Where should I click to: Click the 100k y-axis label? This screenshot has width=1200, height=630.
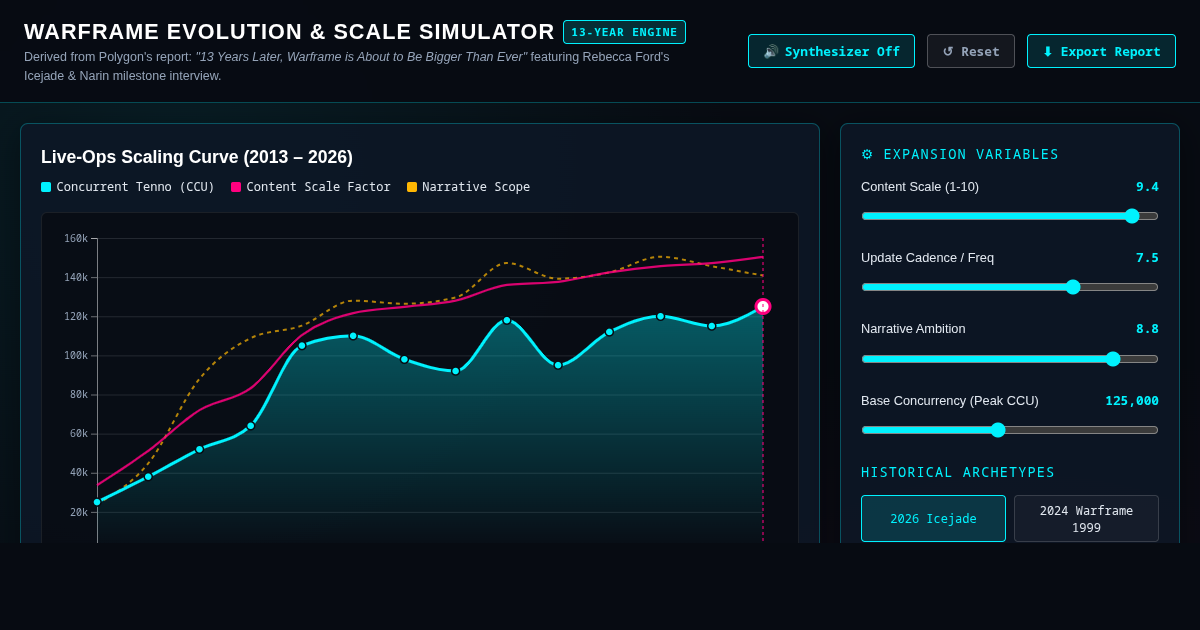click(76, 356)
